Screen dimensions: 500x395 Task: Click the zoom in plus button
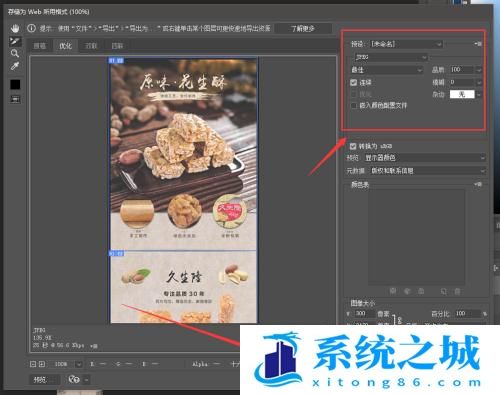tap(42, 364)
